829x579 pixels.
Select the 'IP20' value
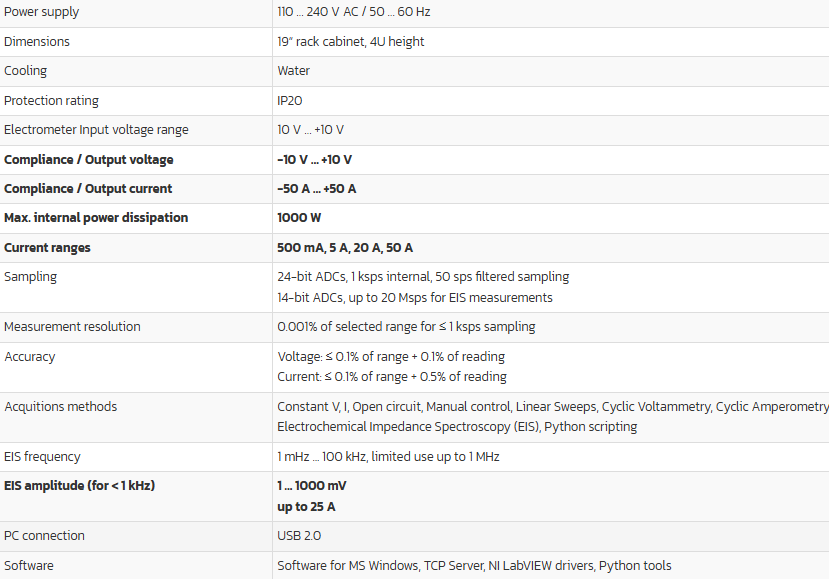coord(290,100)
